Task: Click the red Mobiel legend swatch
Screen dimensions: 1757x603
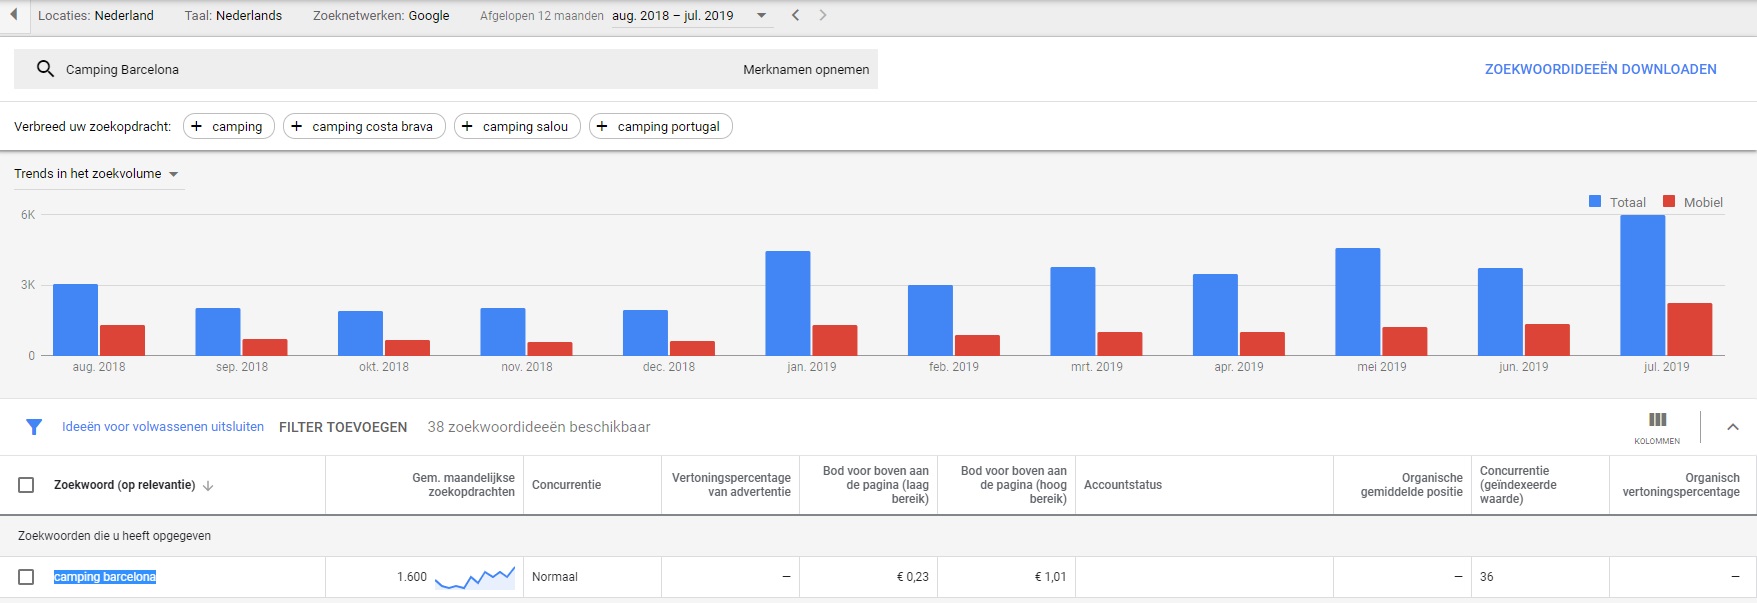Action: click(1669, 202)
